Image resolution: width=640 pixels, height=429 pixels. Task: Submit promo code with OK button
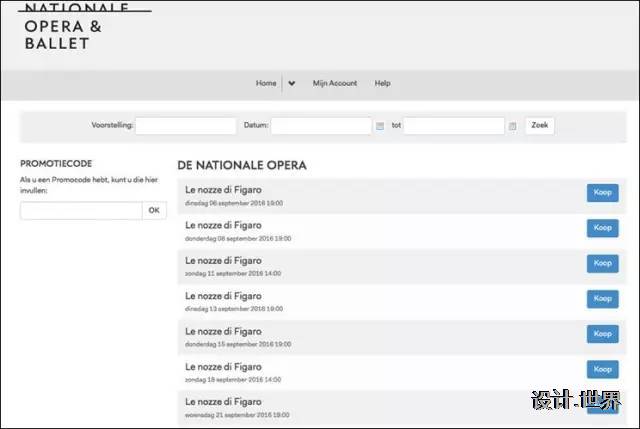tap(154, 211)
